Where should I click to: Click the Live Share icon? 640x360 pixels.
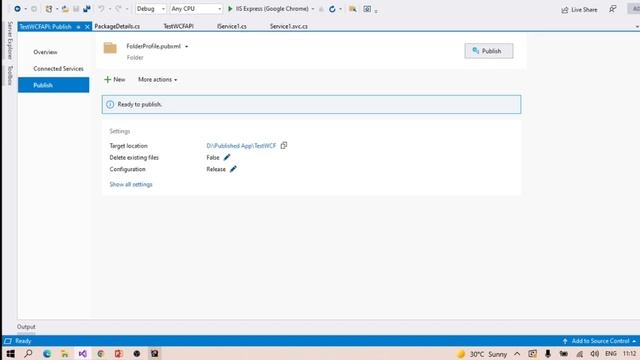point(565,10)
